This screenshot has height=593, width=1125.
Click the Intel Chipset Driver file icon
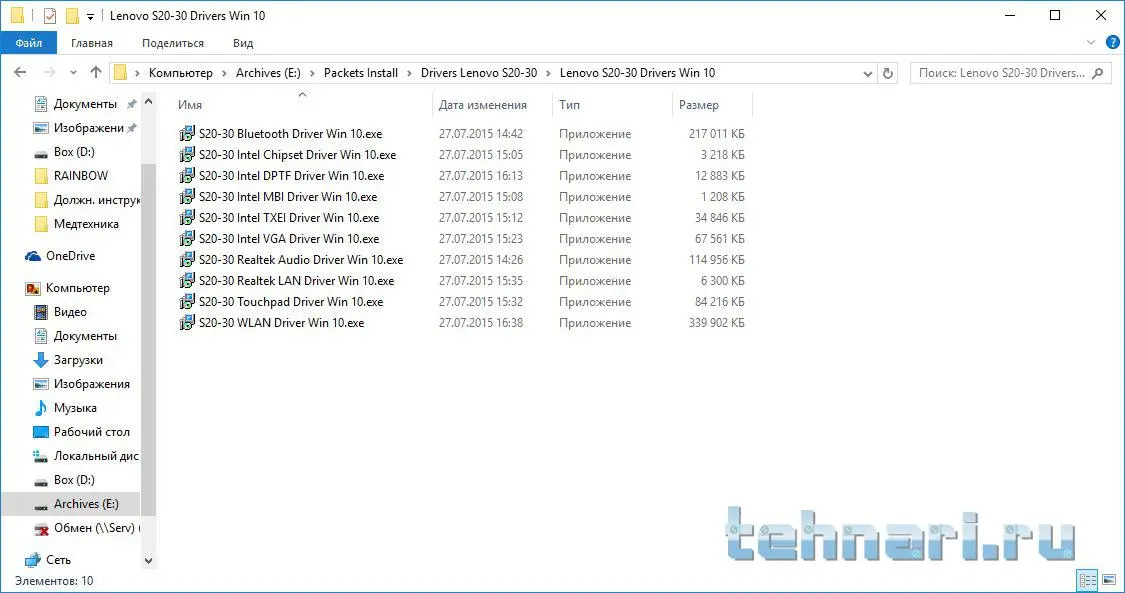[x=187, y=154]
